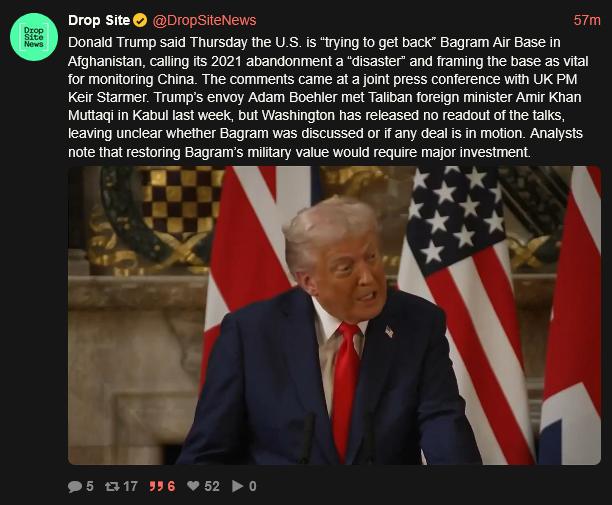Click the play count 0
This screenshot has width=612, height=505.
point(253,486)
